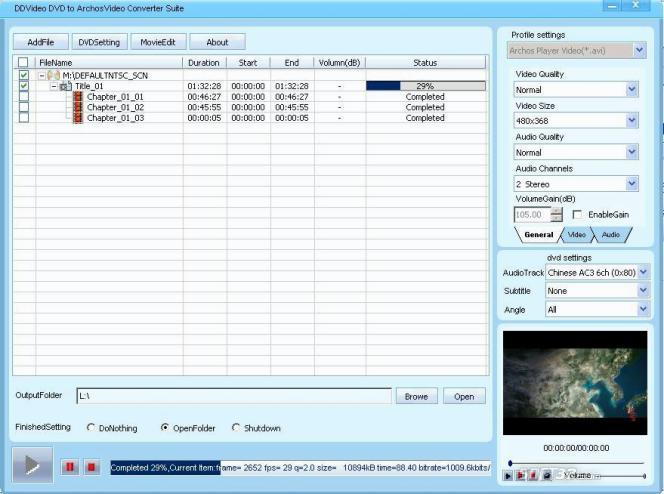Collapse the Title_01 tree node
This screenshot has height=494, width=664.
tap(54, 86)
